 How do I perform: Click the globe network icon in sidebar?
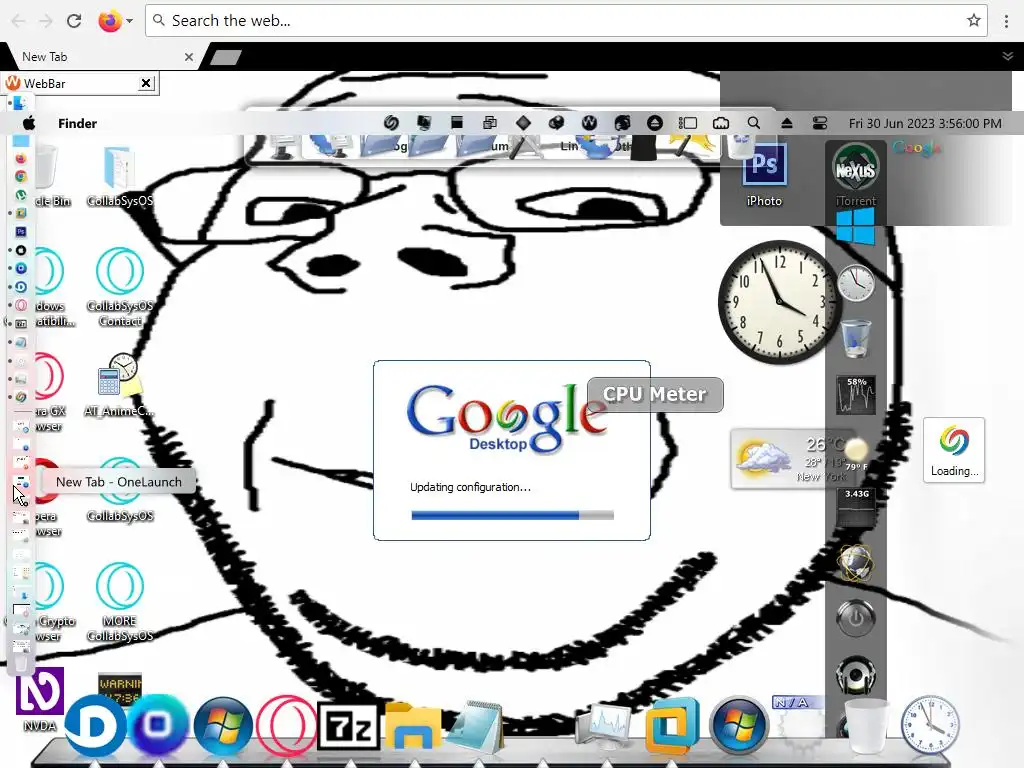856,562
